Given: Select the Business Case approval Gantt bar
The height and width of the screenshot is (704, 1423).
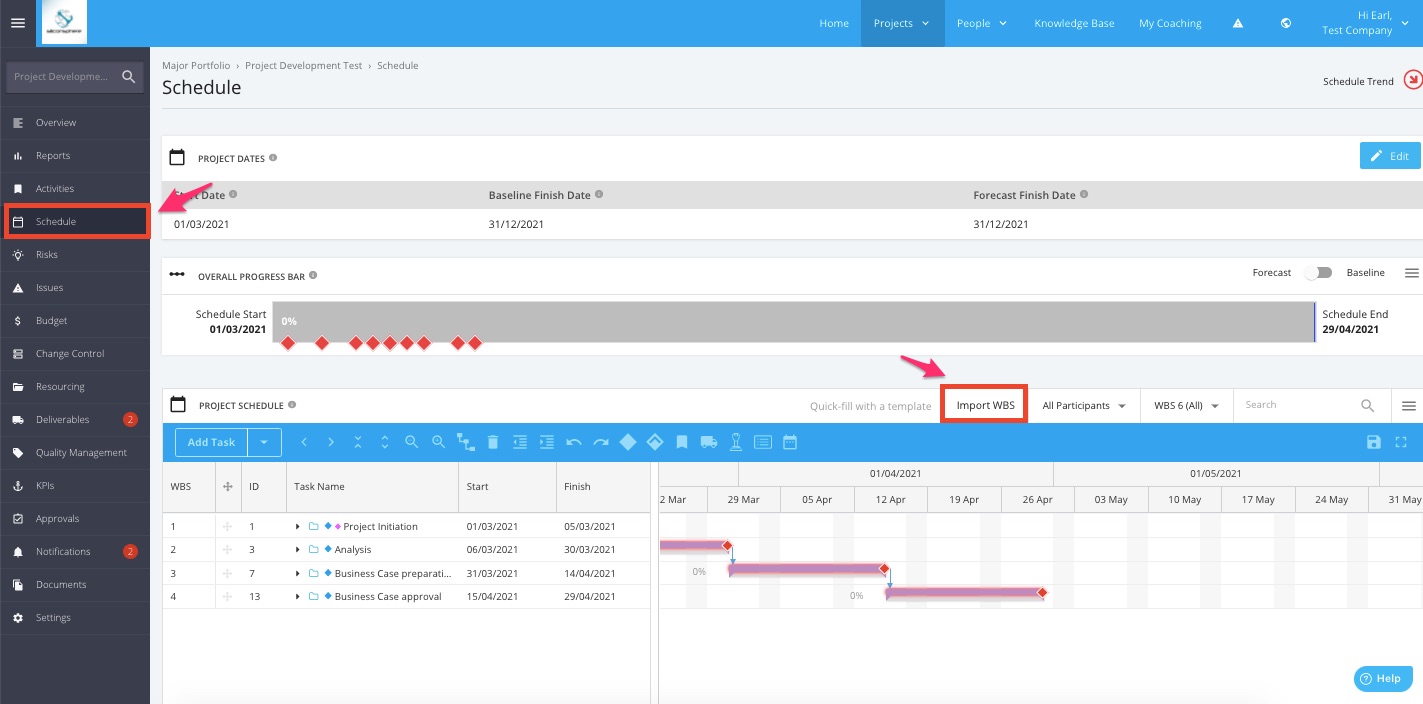Looking at the screenshot, I should [x=964, y=593].
